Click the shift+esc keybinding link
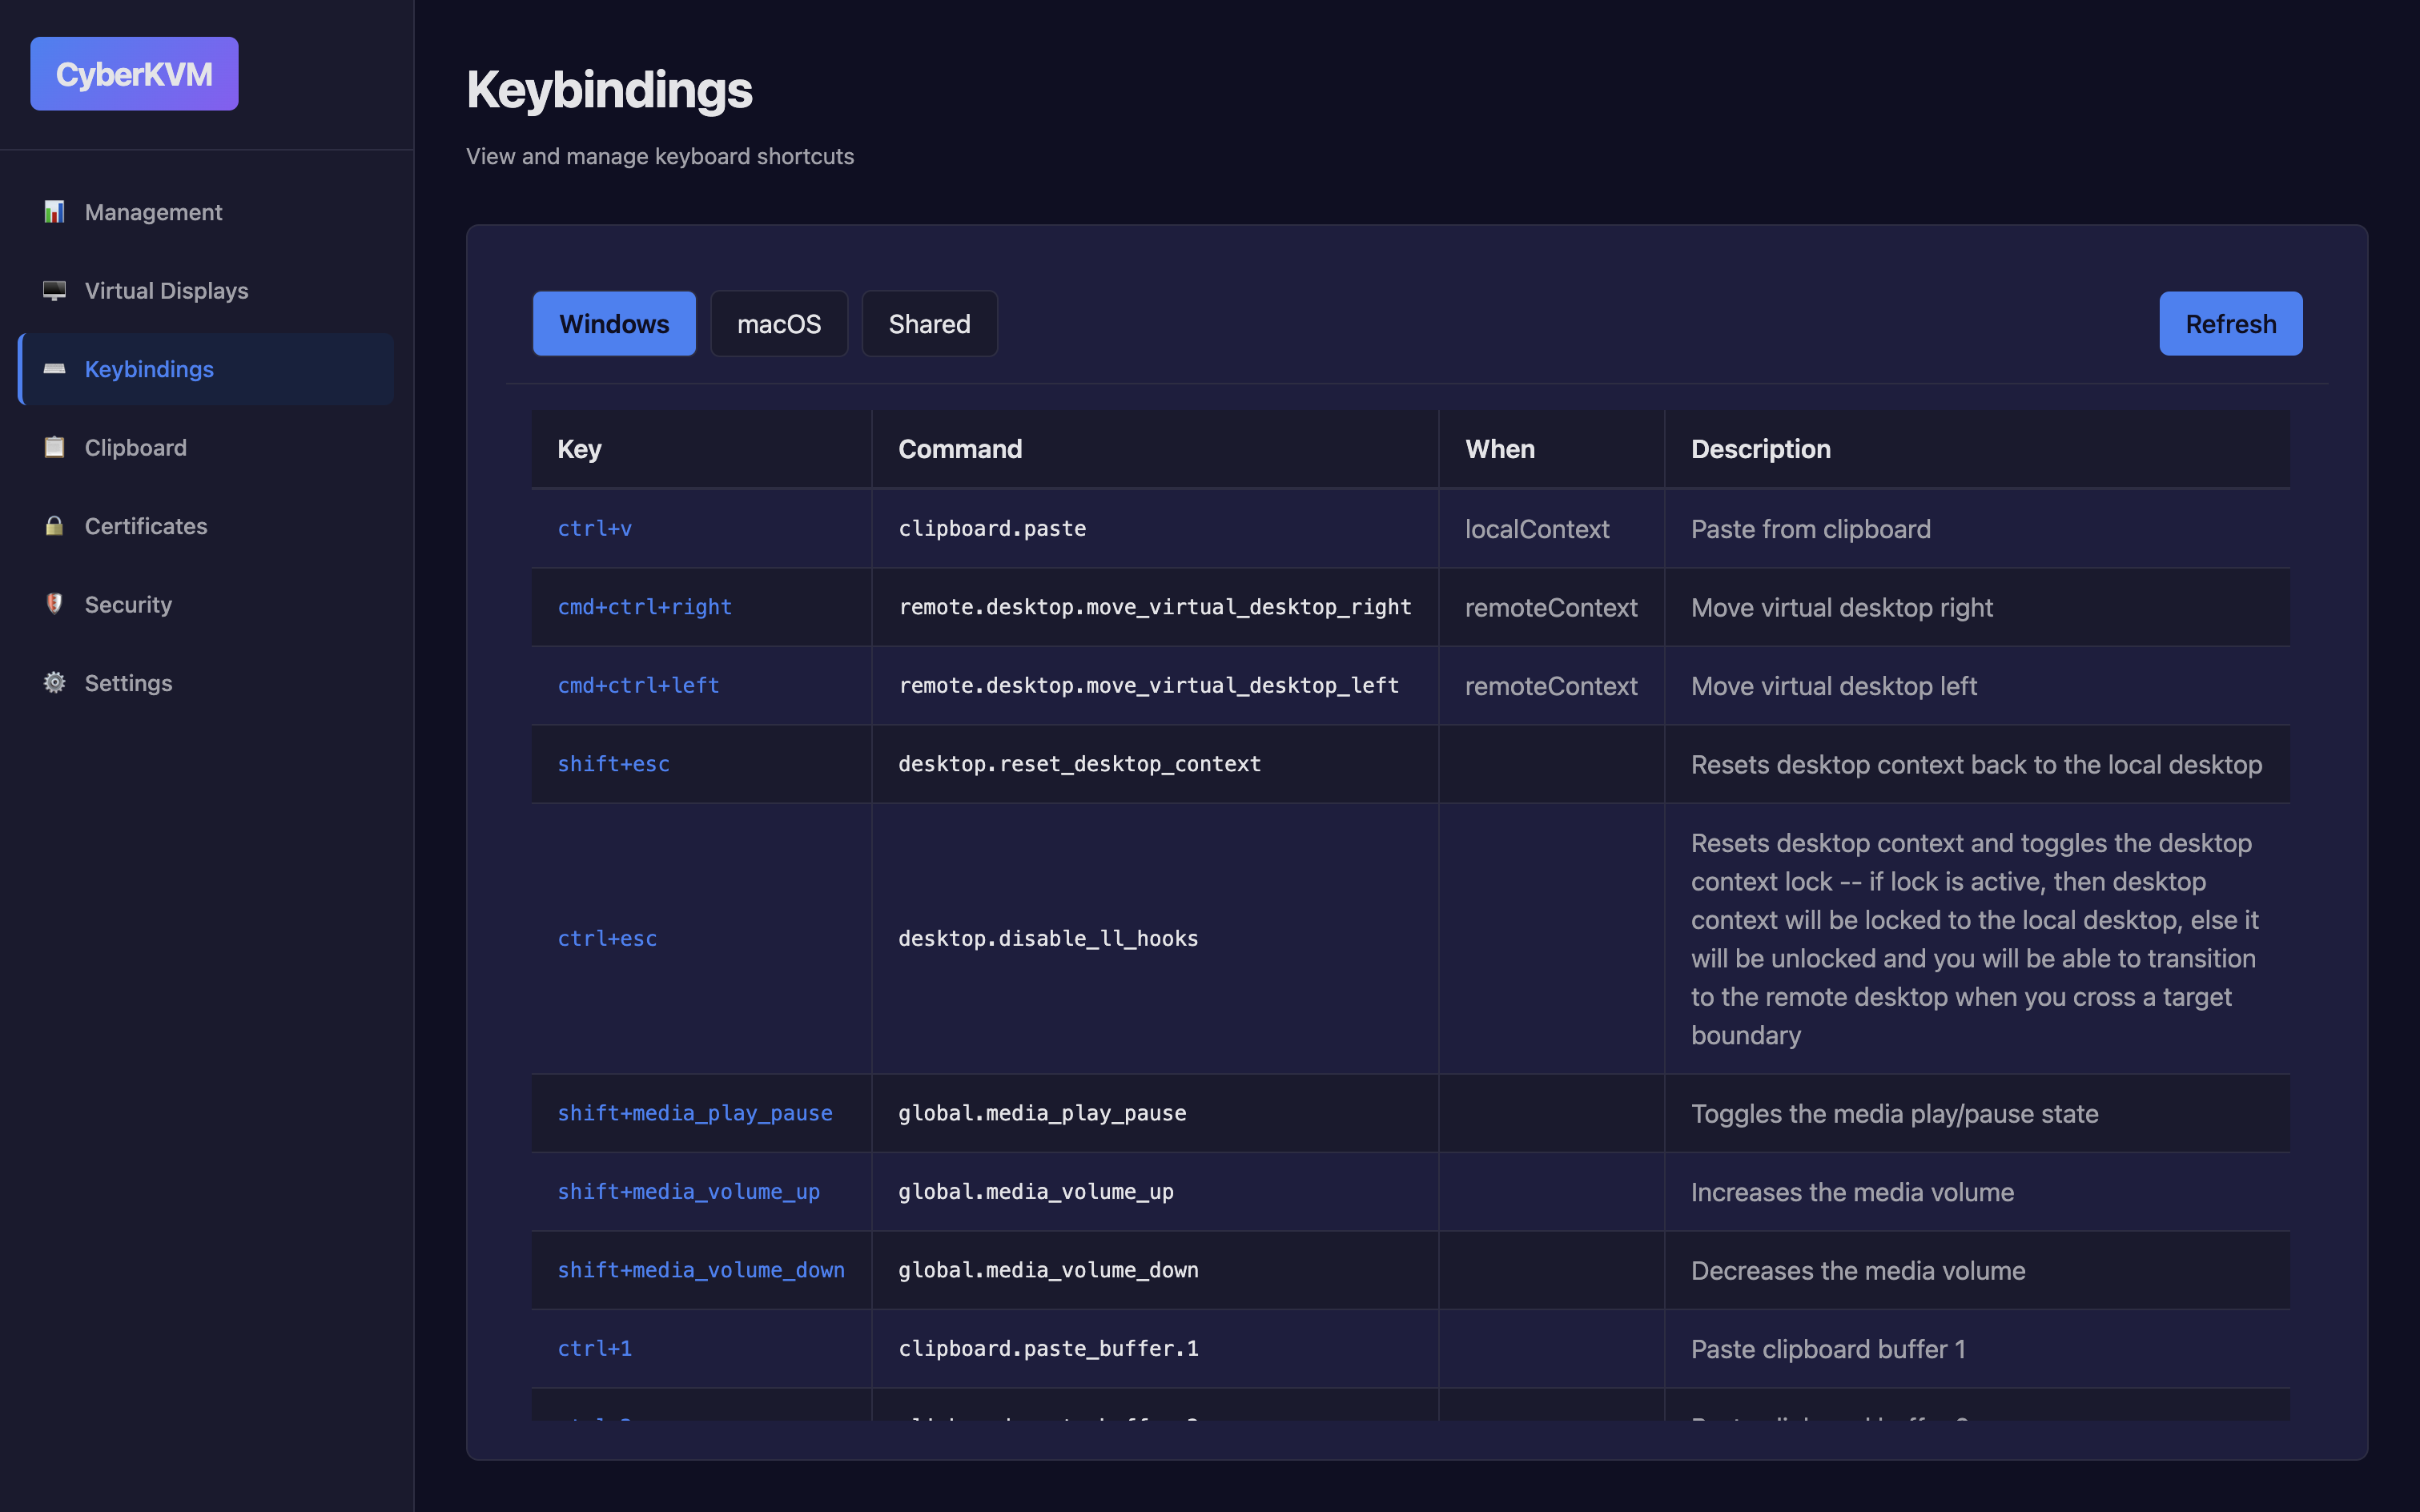Viewport: 2420px width, 1512px height. [613, 763]
